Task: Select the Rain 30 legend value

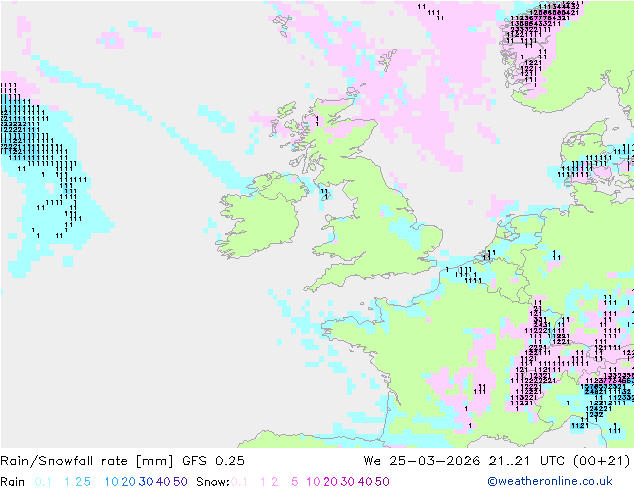Action: pyautogui.click(x=146, y=482)
